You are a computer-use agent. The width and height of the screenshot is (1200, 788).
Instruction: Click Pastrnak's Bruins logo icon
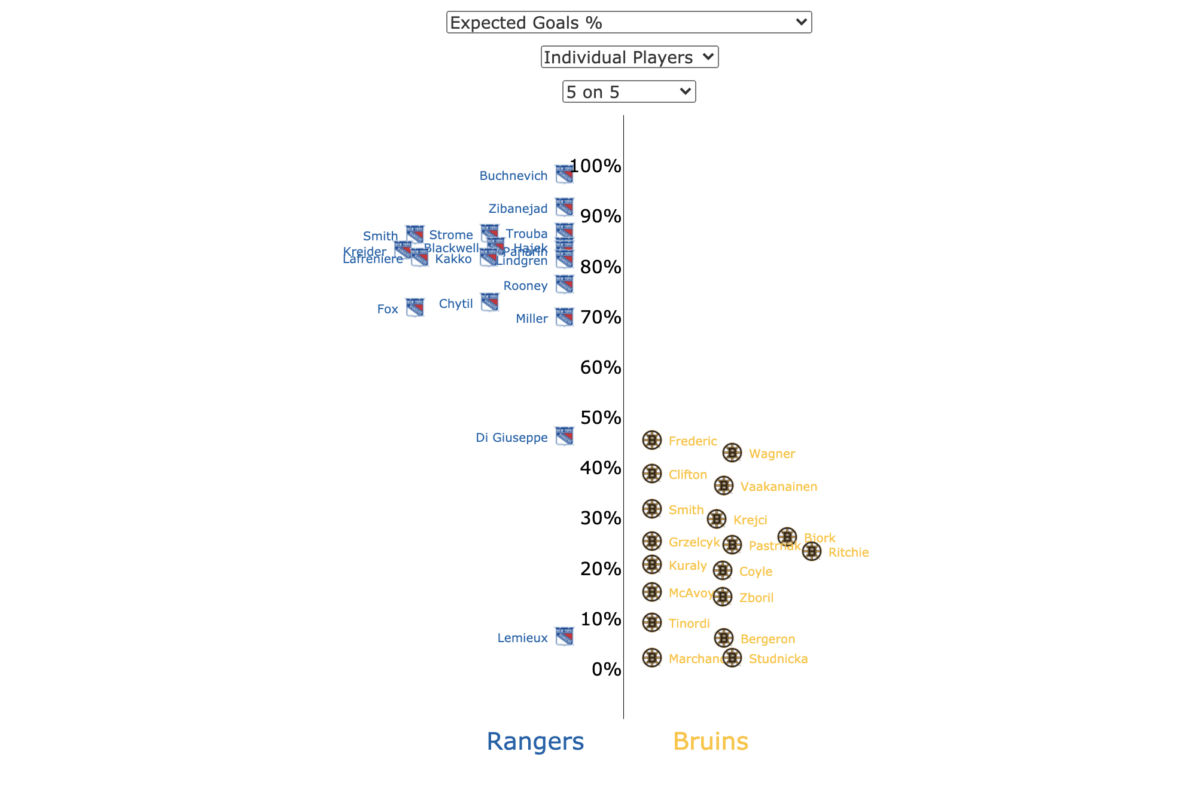click(732, 544)
